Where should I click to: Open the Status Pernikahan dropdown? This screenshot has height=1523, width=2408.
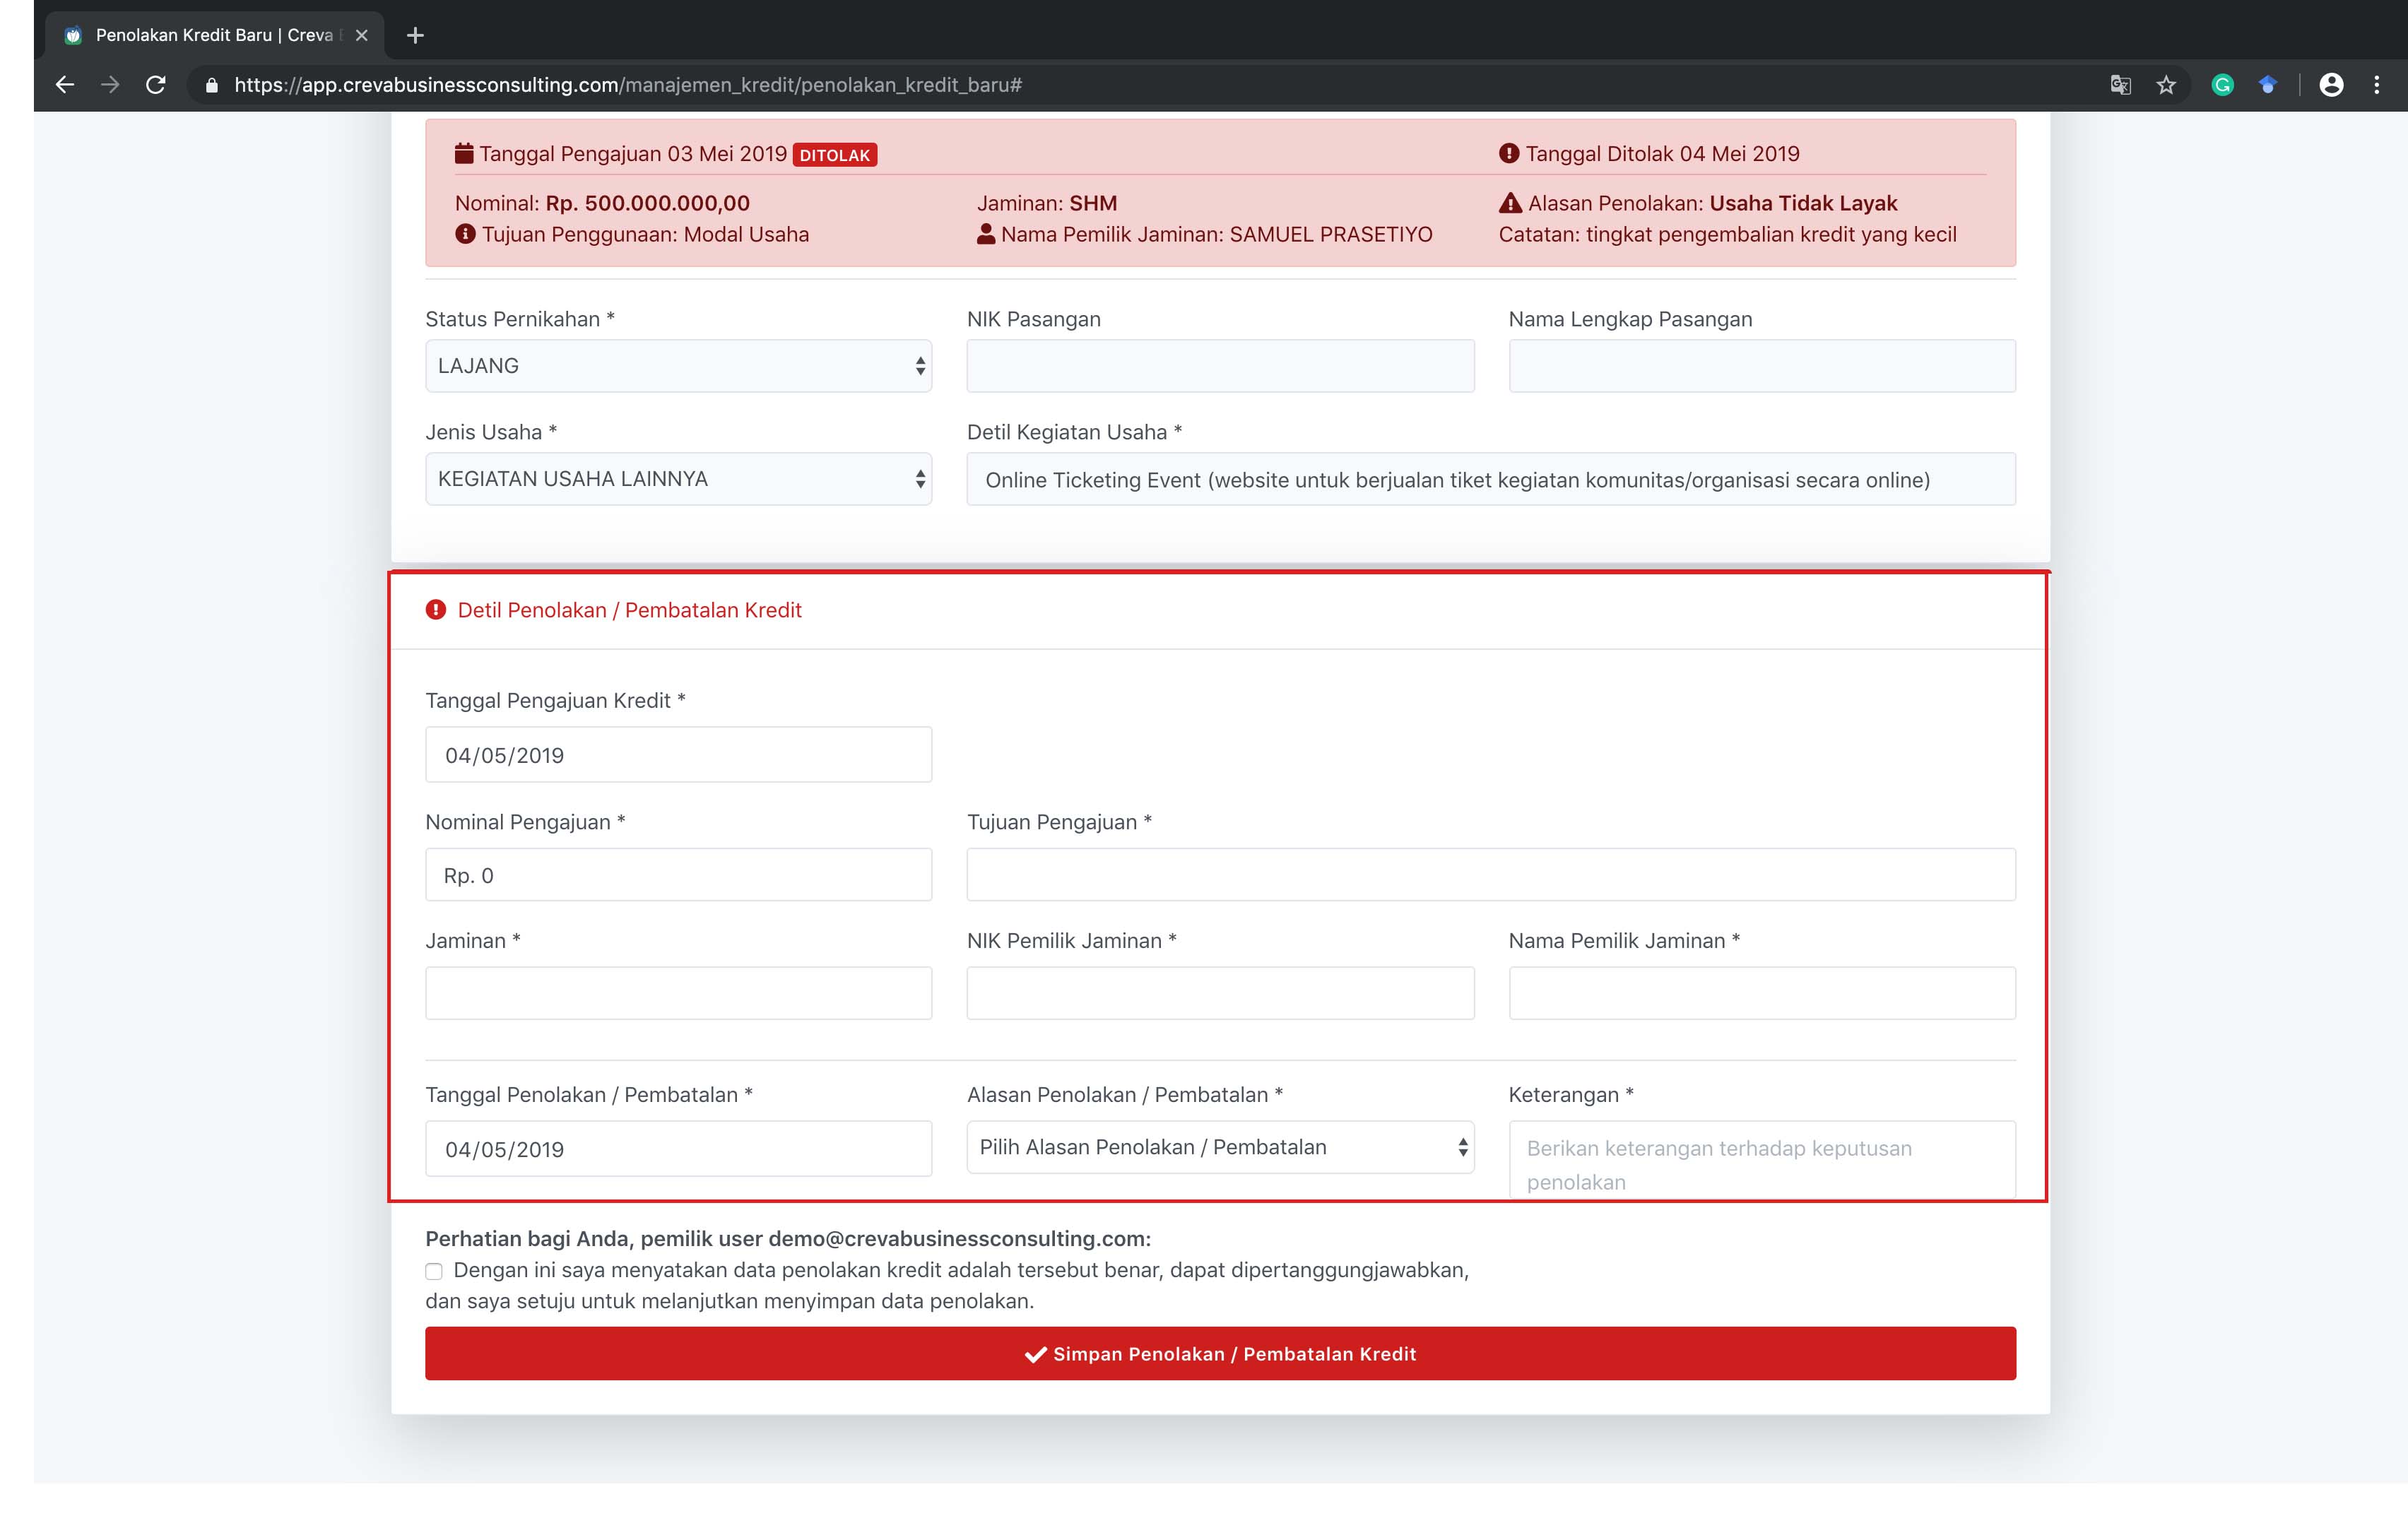point(679,366)
